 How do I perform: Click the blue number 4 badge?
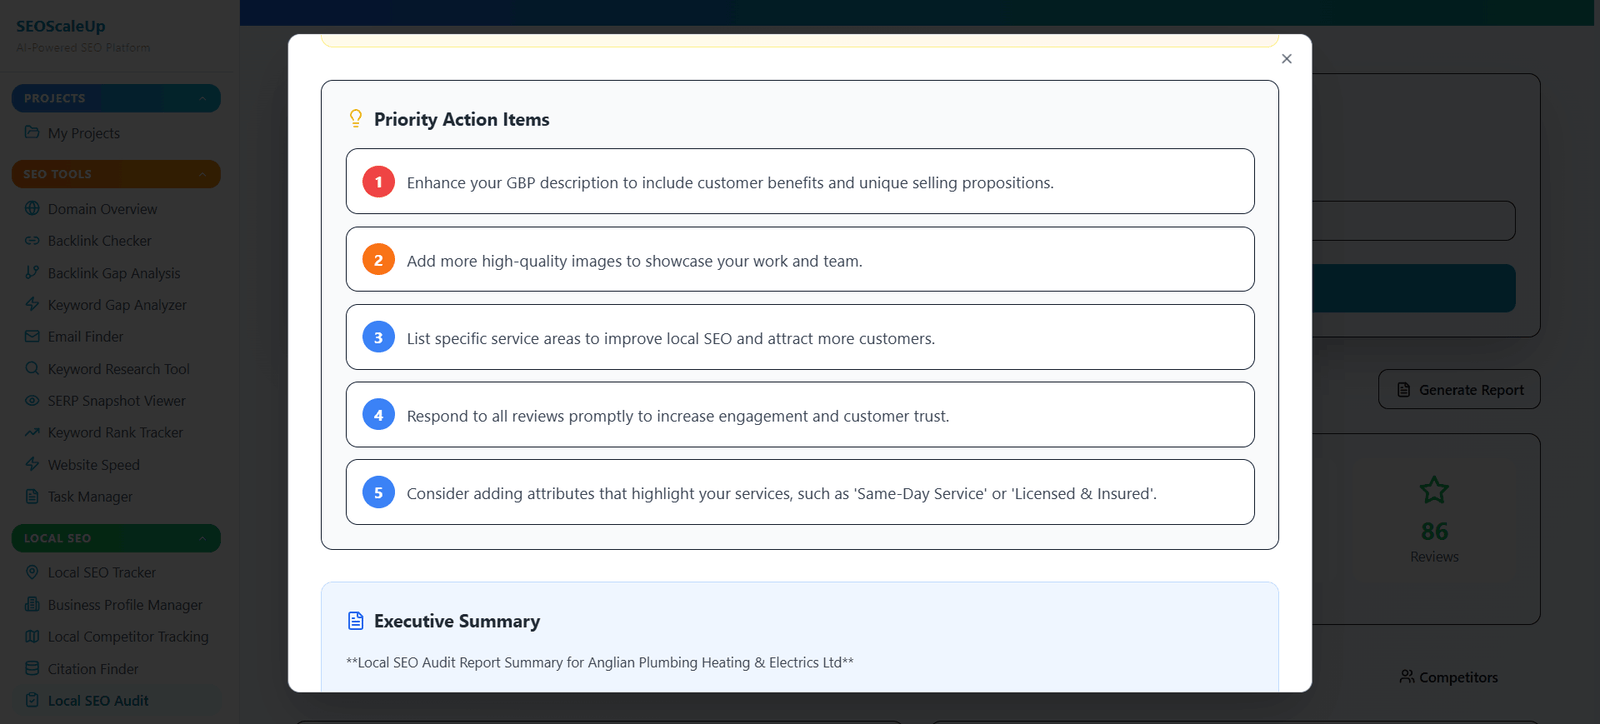[378, 414]
